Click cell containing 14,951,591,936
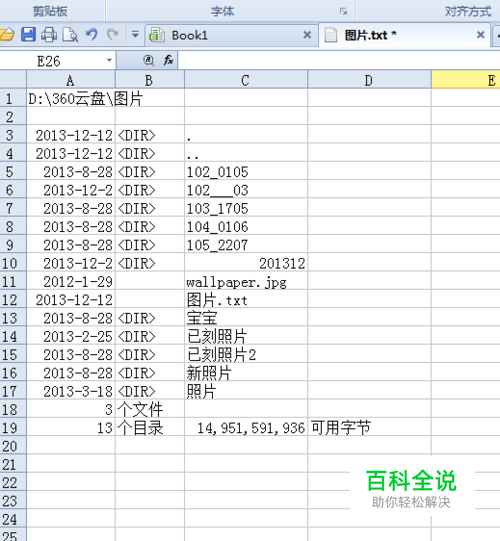 tap(246, 428)
